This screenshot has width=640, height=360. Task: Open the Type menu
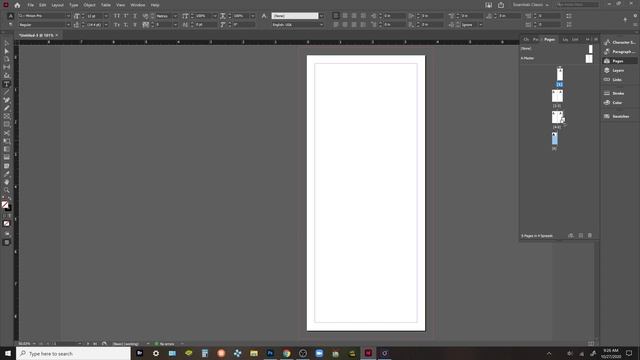73,5
